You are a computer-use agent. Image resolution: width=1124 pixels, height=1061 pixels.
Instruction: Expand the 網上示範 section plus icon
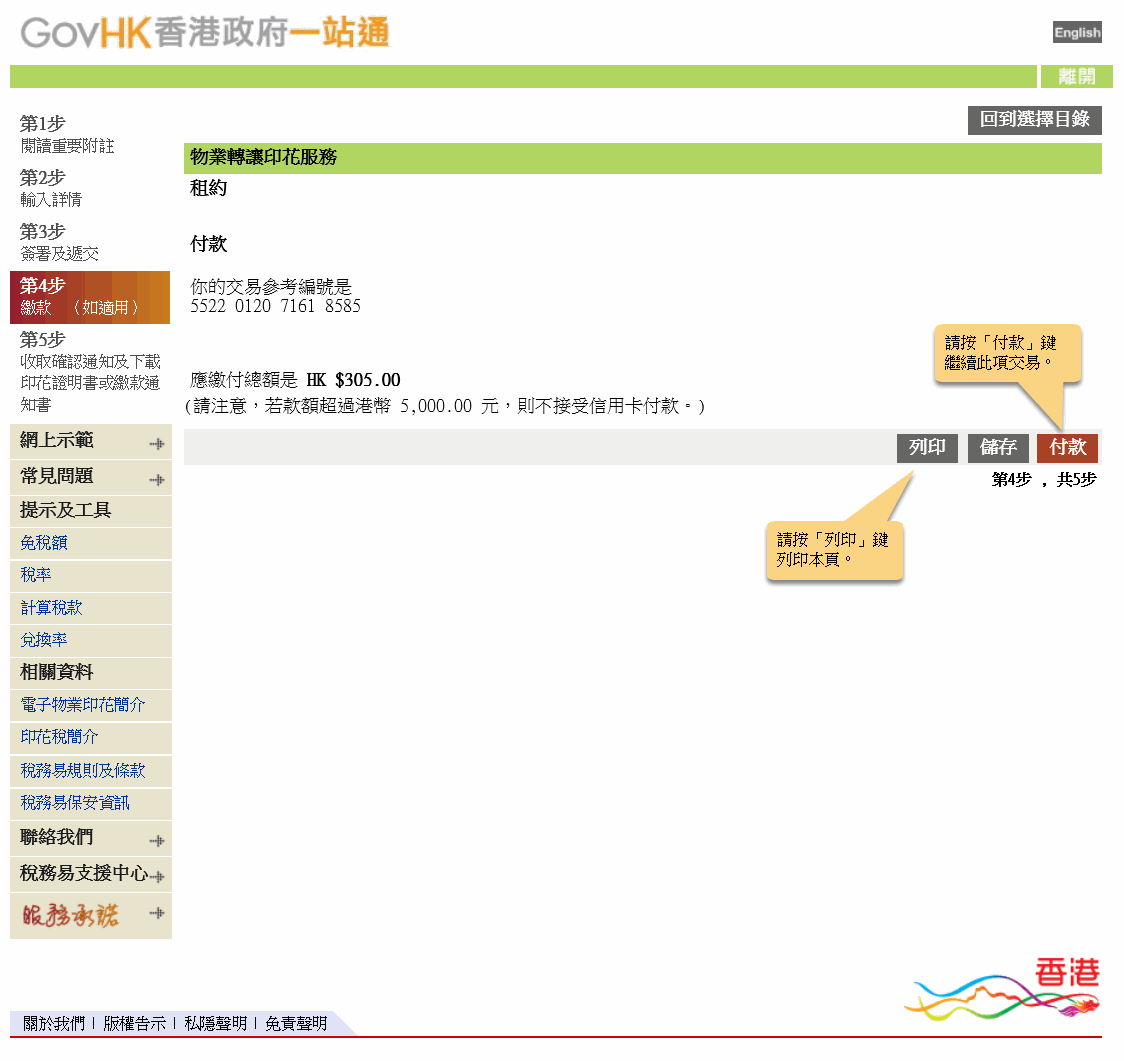[157, 444]
